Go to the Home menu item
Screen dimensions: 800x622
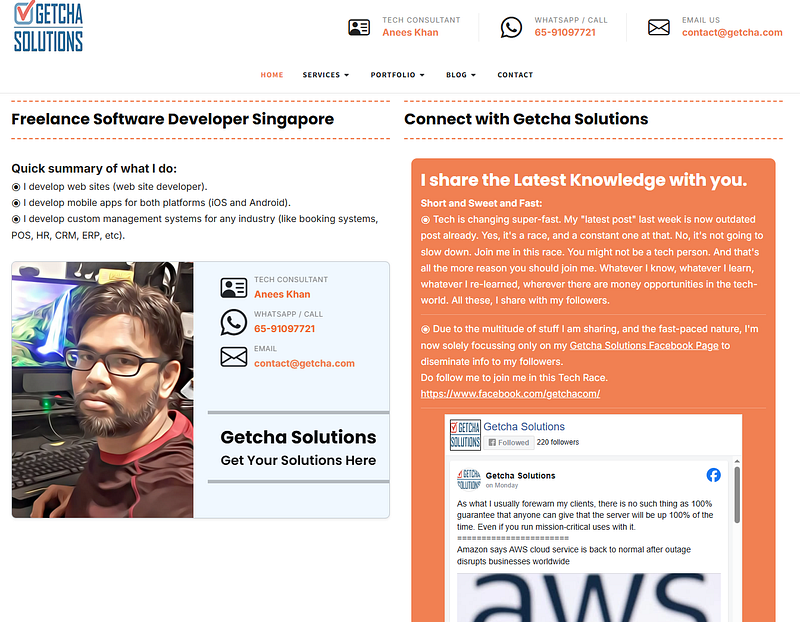pos(271,75)
